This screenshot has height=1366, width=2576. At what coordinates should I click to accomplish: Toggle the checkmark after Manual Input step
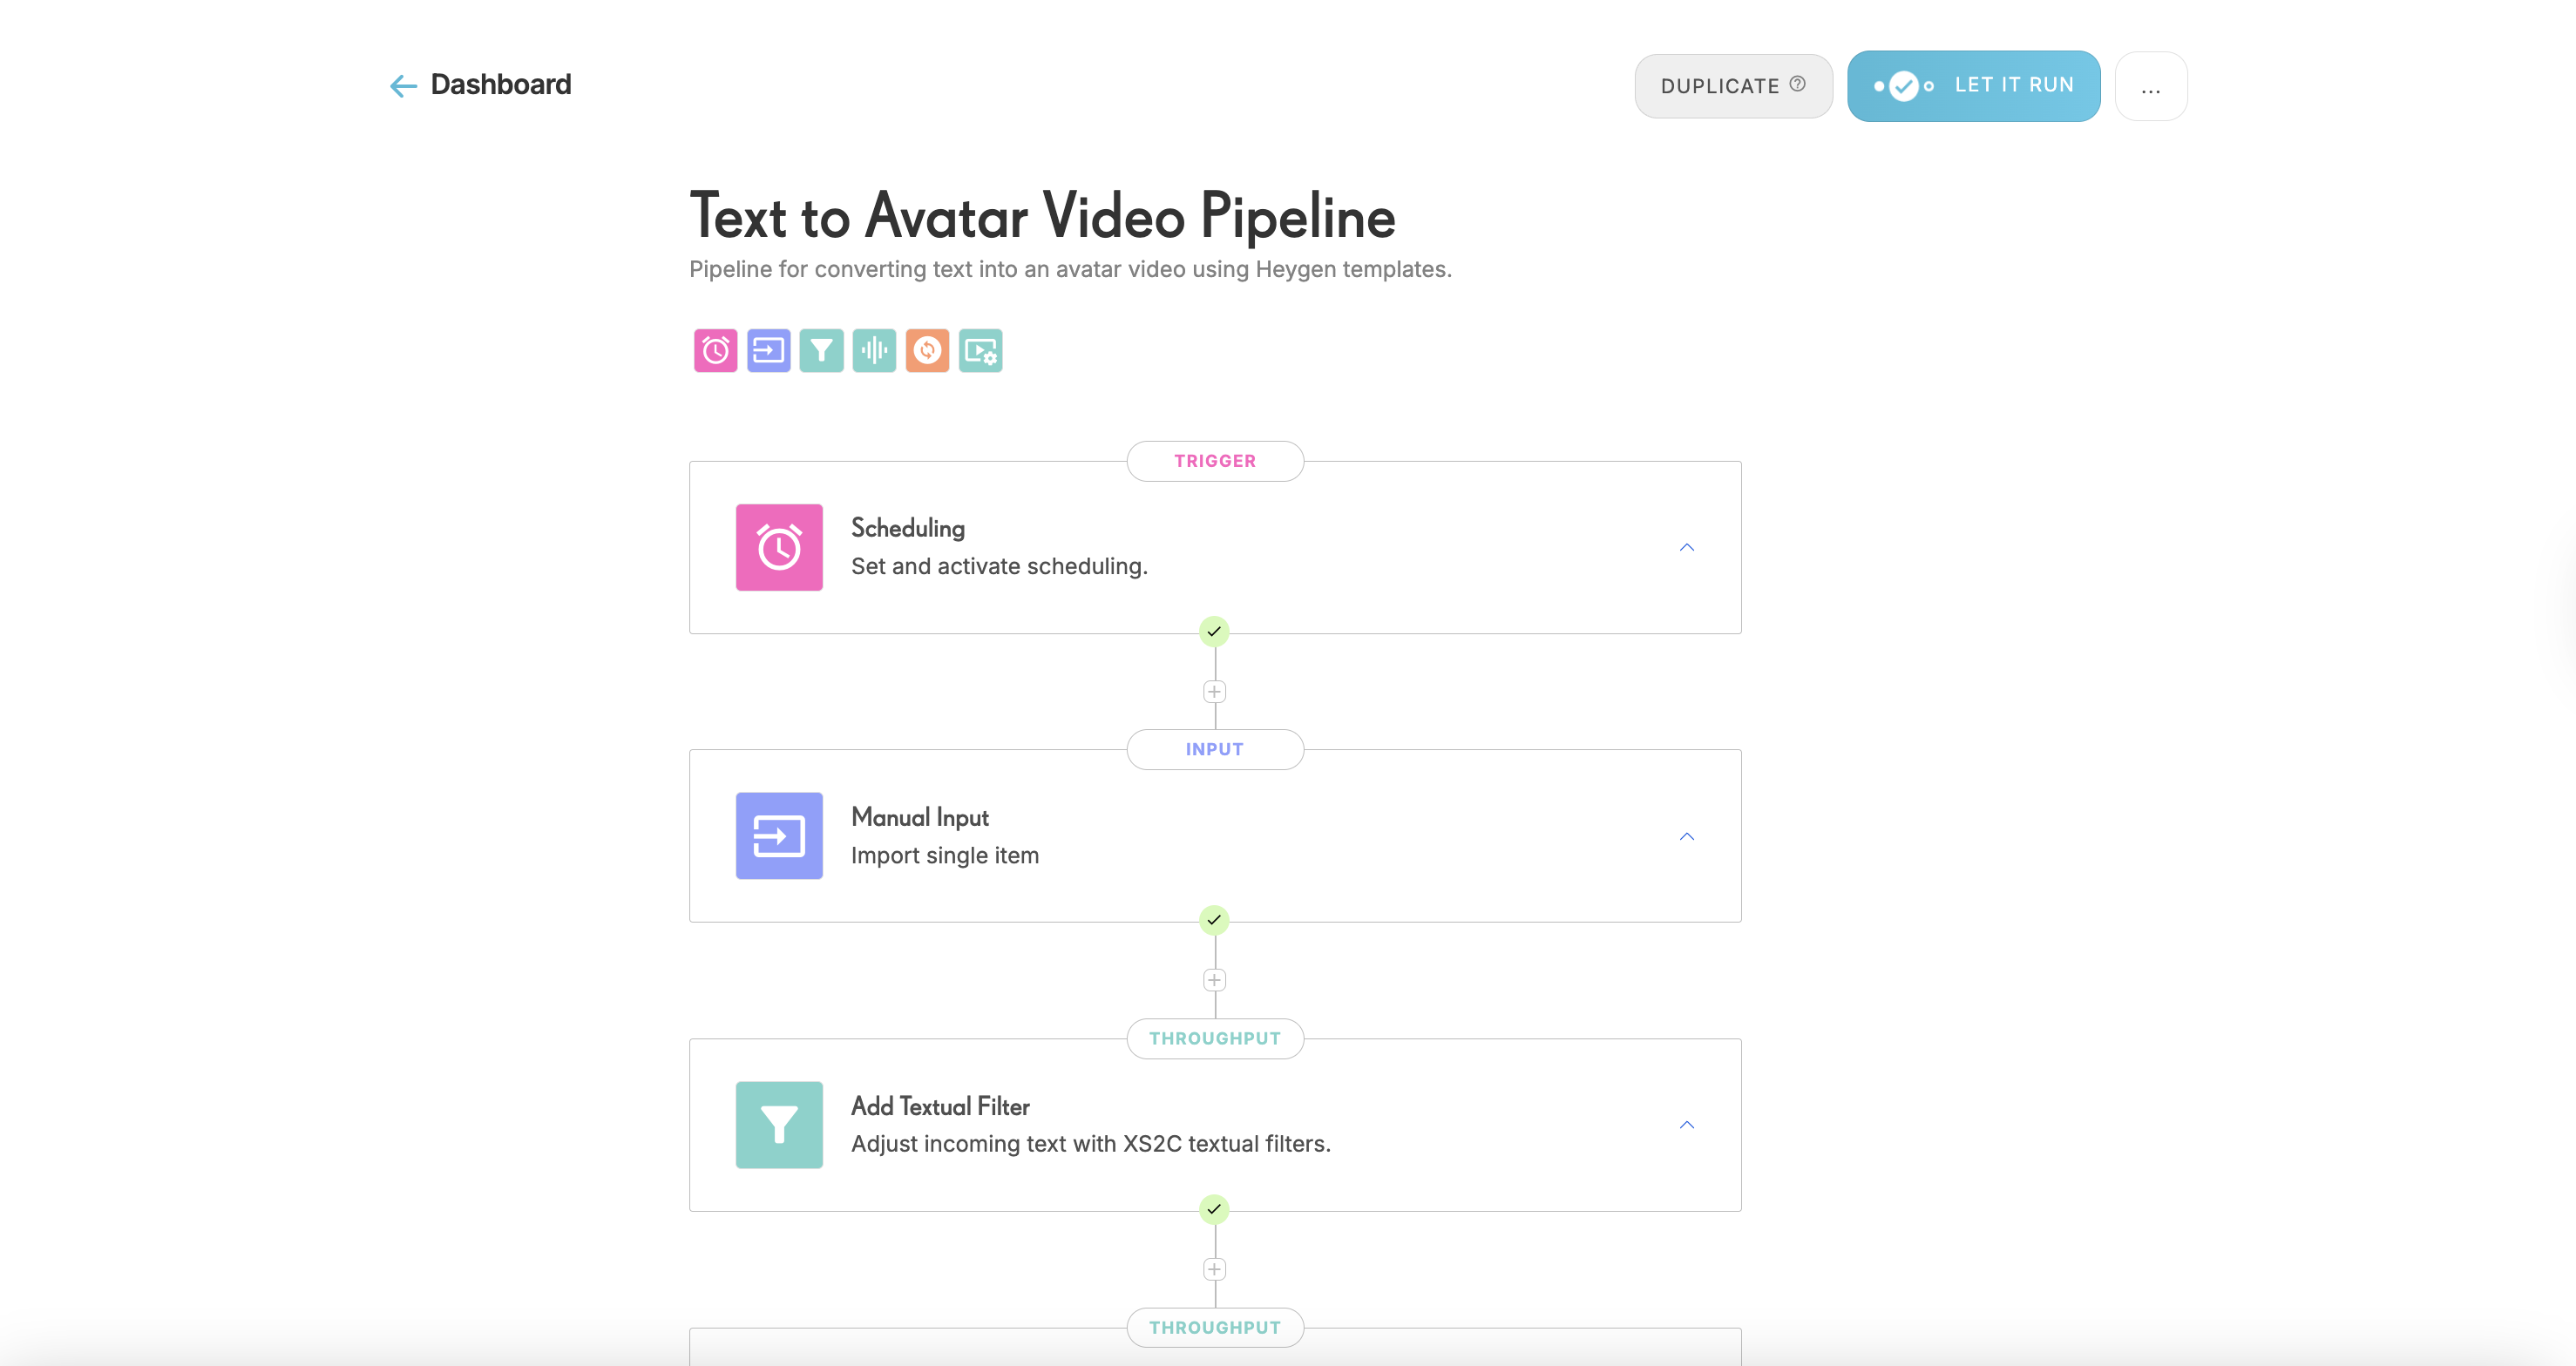[x=1214, y=918]
